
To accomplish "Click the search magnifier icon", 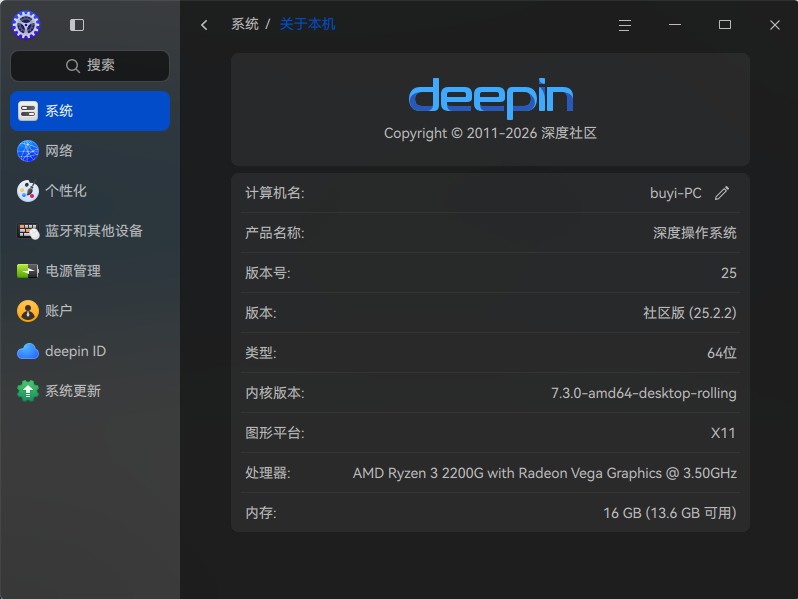I will (x=73, y=66).
